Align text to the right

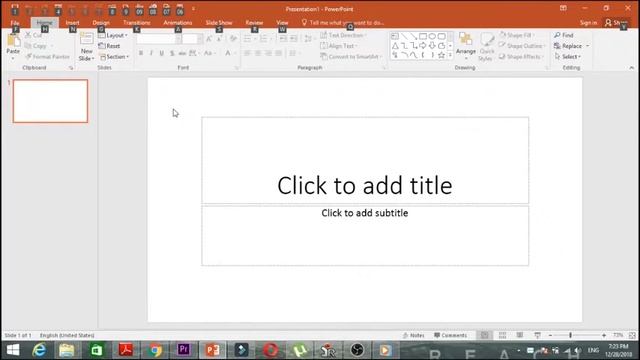(268, 53)
